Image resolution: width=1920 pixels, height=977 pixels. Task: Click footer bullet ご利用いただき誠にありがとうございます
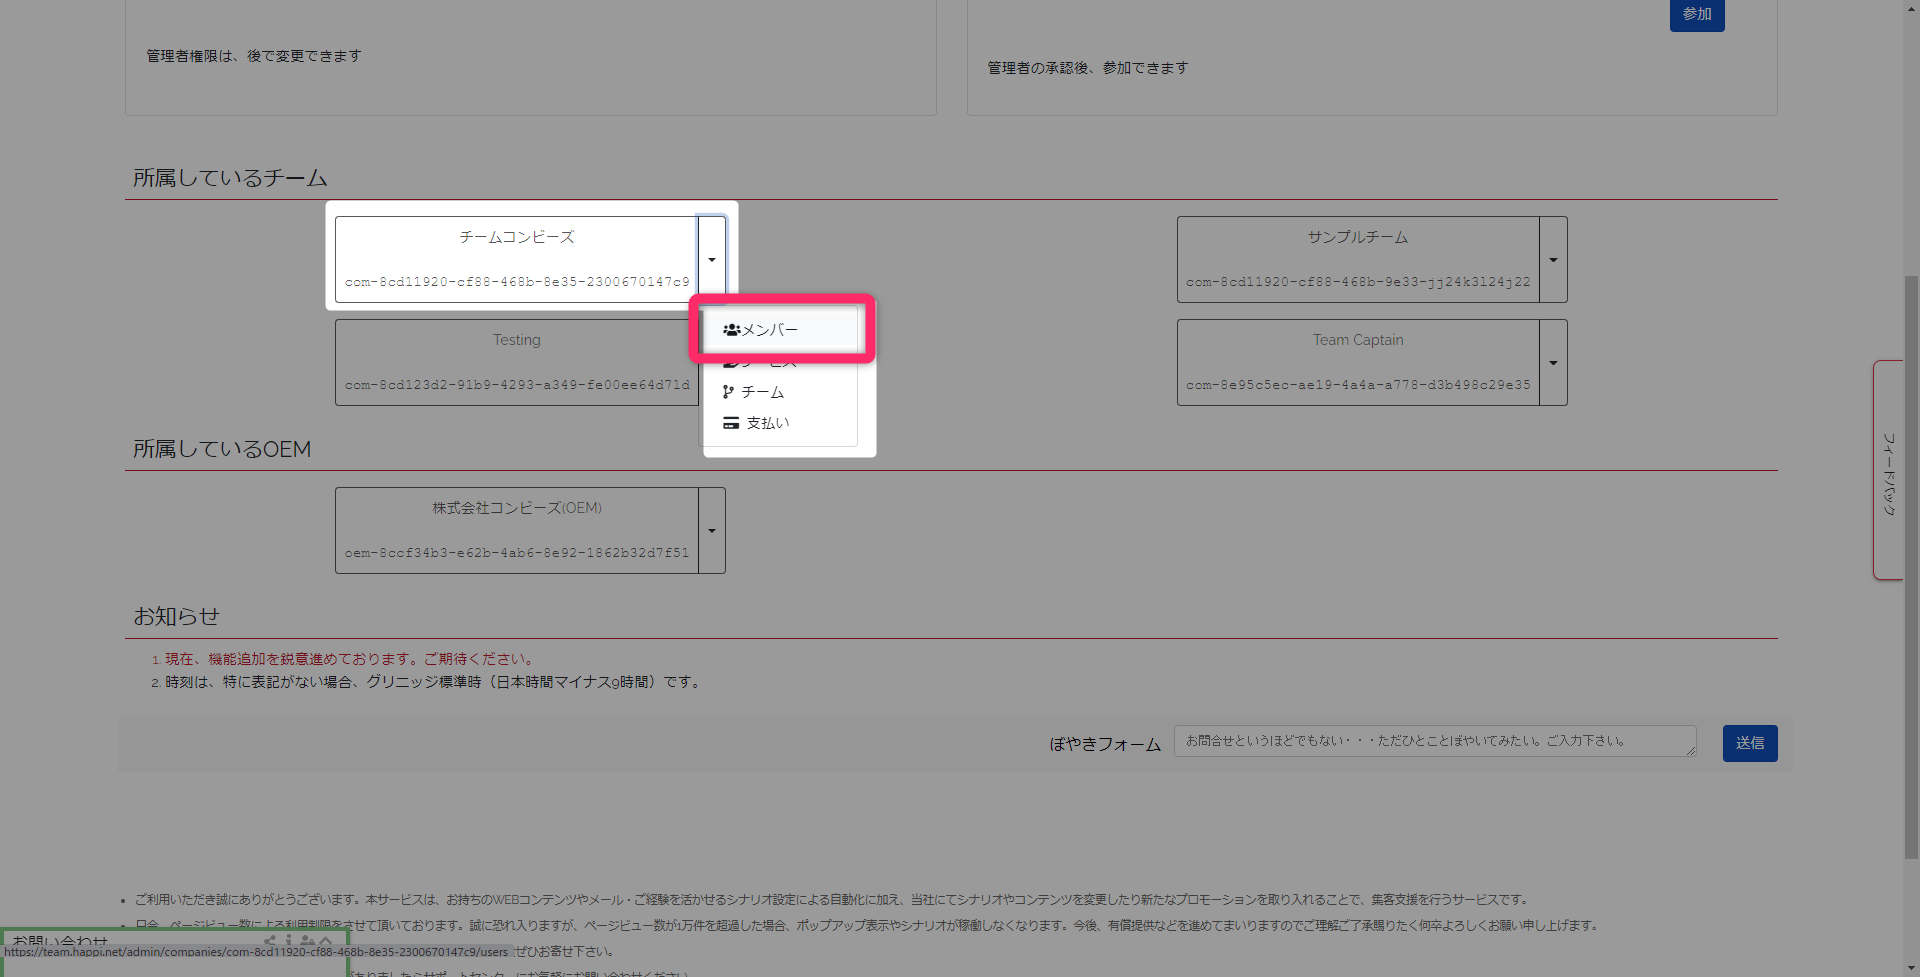coord(830,900)
